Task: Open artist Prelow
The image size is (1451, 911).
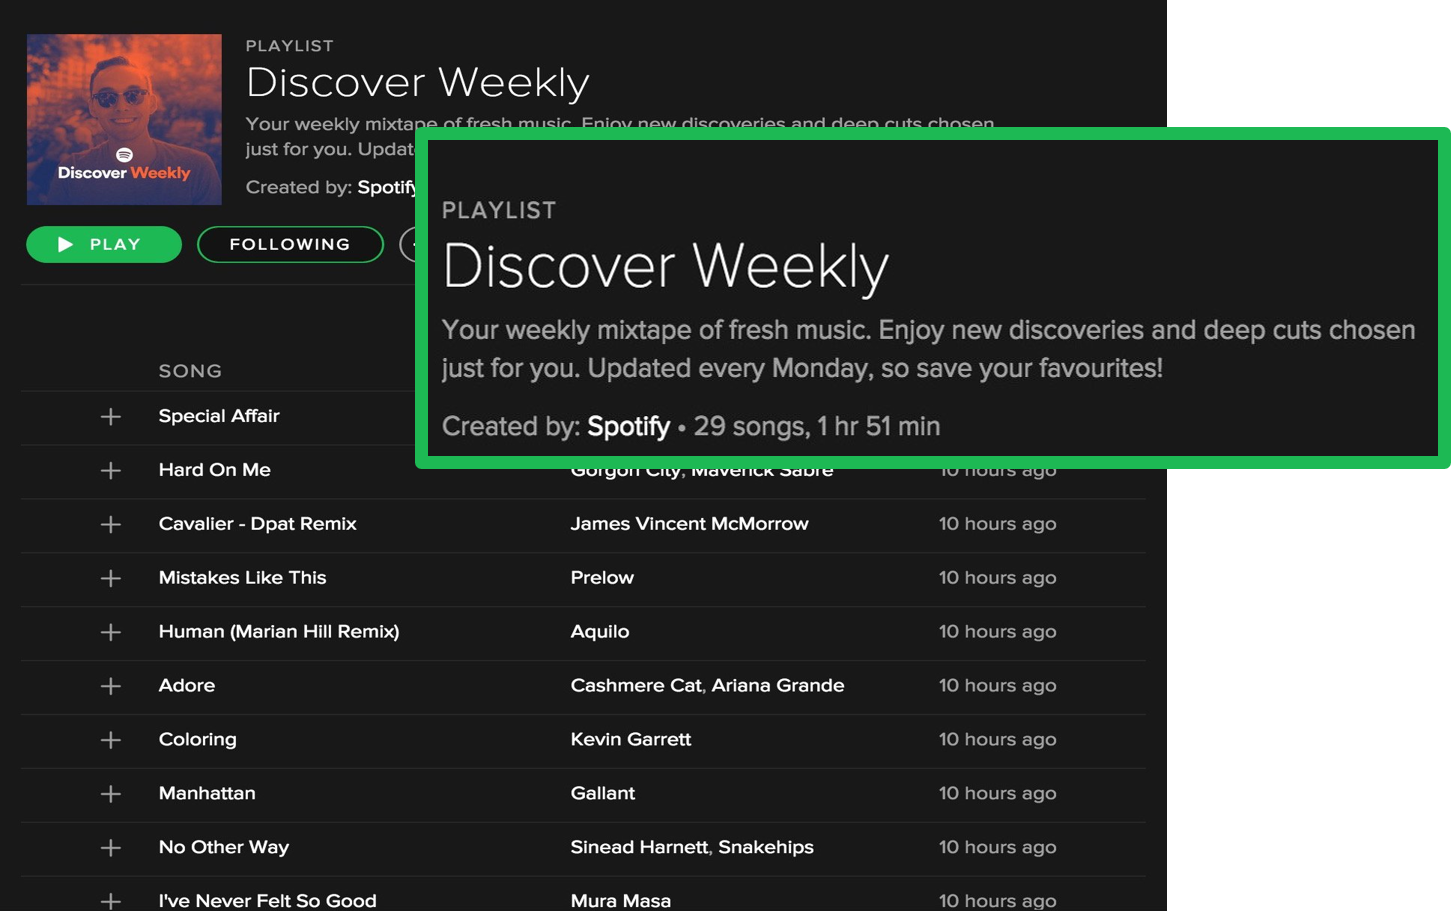Action: tap(602, 578)
